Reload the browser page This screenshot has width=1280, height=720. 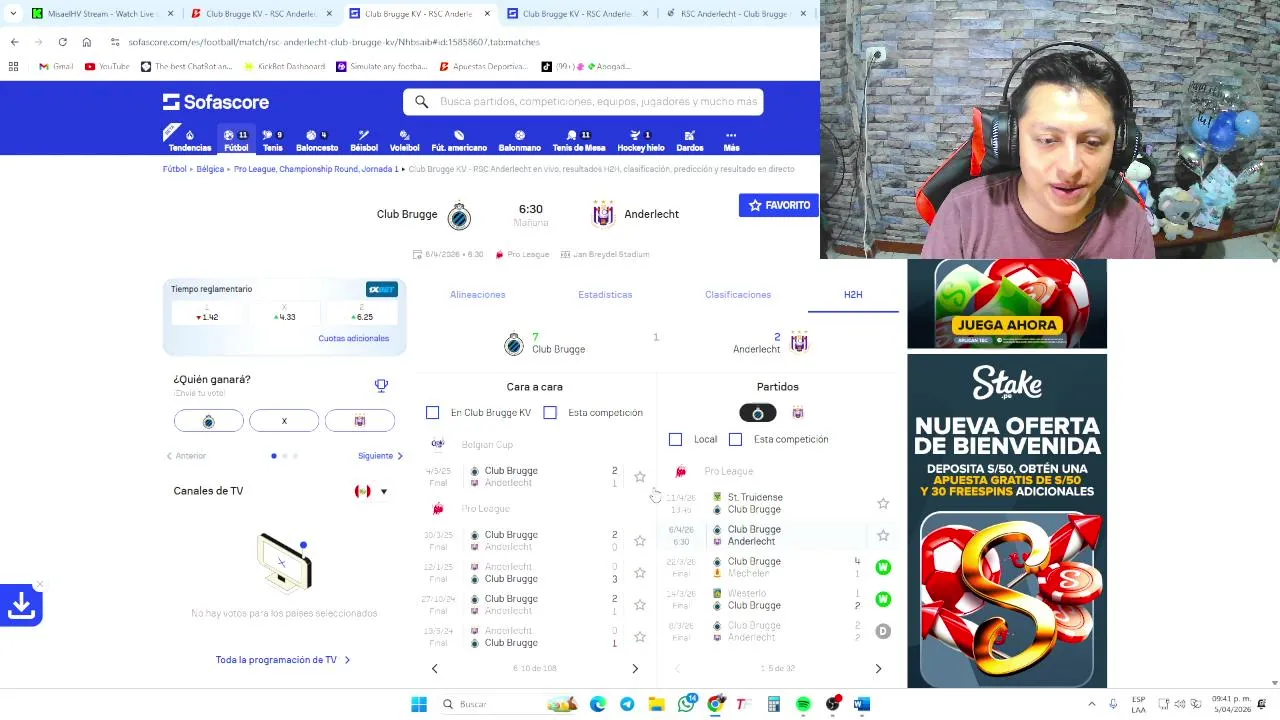click(x=62, y=42)
